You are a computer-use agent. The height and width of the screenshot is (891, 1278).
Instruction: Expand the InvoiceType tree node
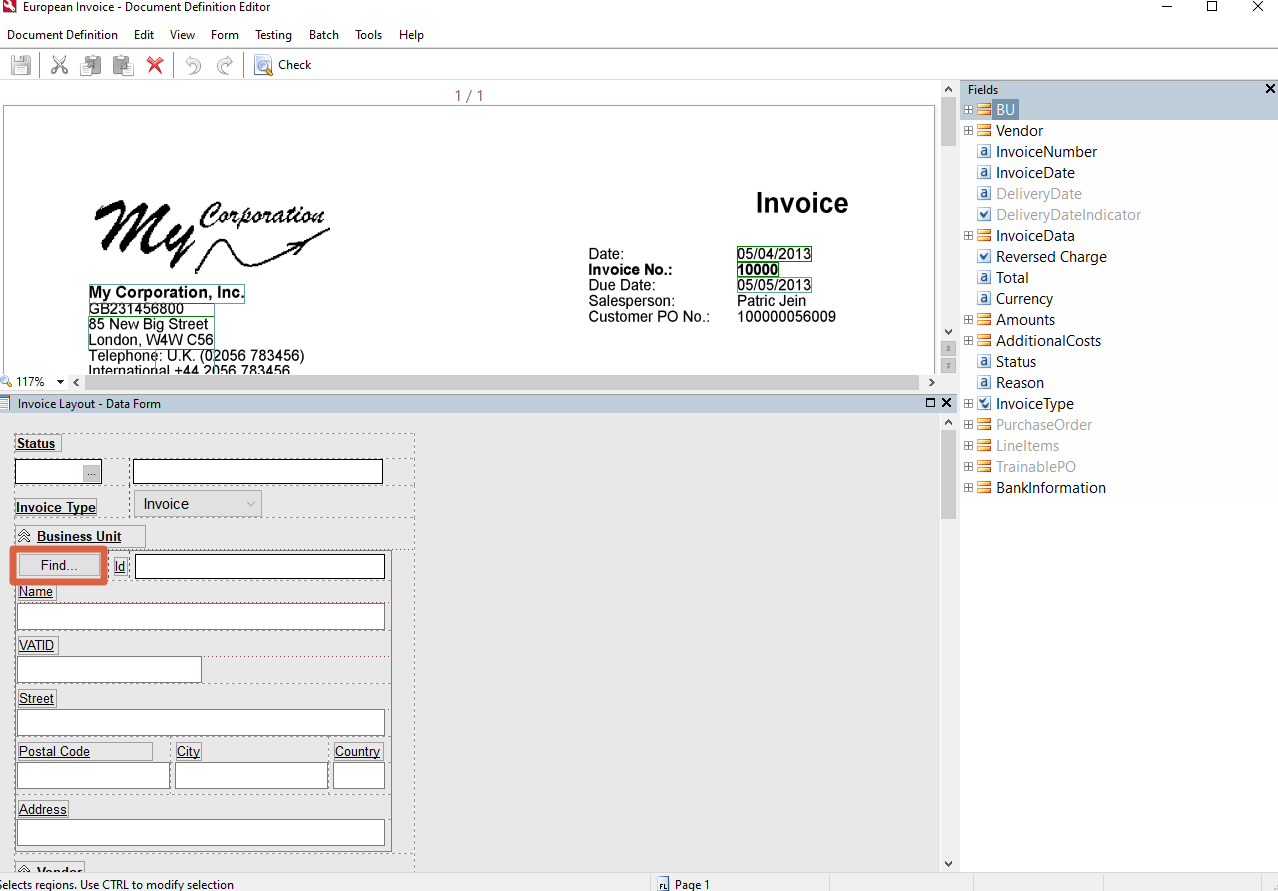click(968, 404)
